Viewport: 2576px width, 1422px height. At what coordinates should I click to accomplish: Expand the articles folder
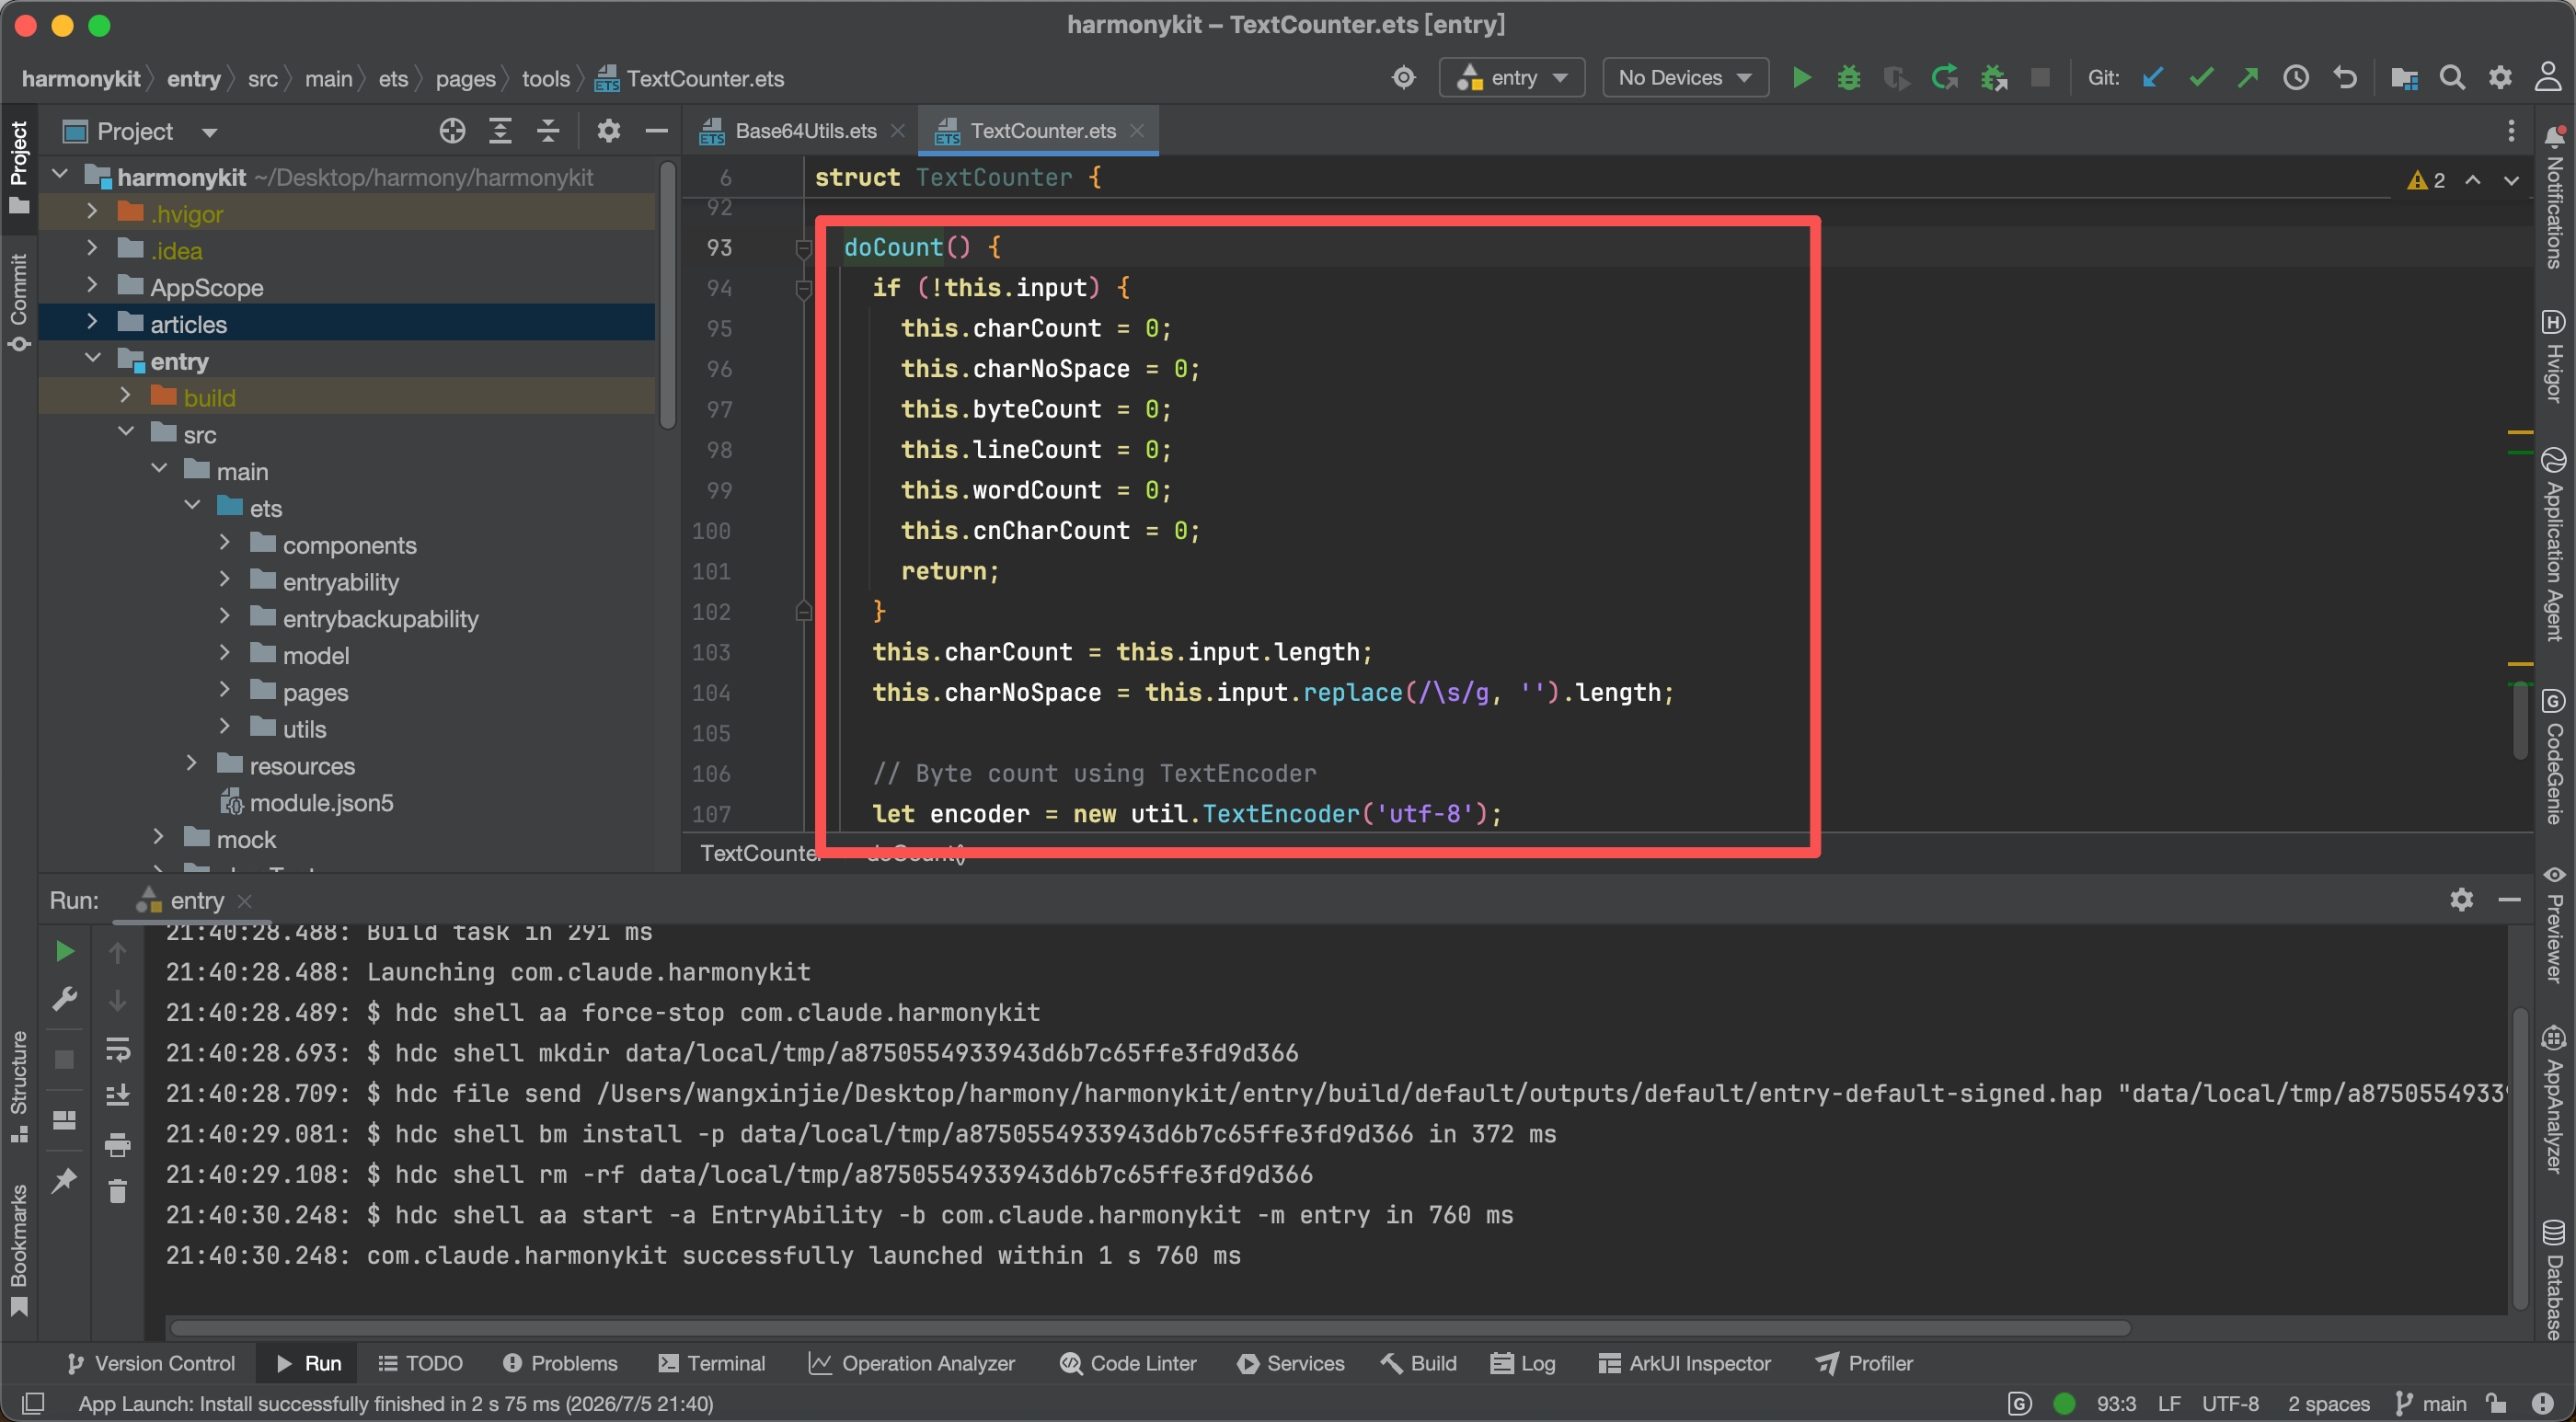pos(92,322)
